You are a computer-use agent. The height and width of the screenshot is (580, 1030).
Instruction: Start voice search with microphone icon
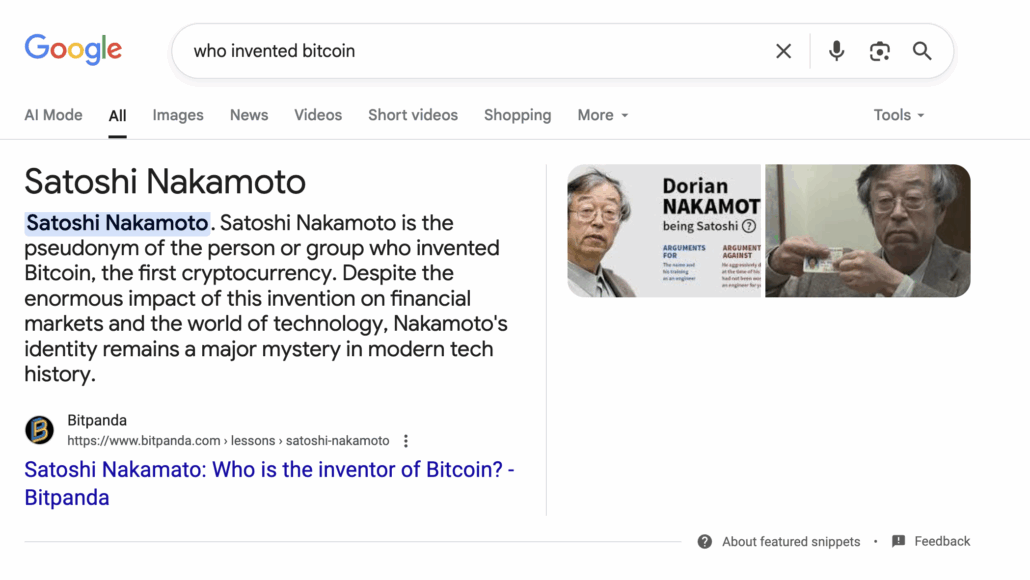pyautogui.click(x=837, y=51)
